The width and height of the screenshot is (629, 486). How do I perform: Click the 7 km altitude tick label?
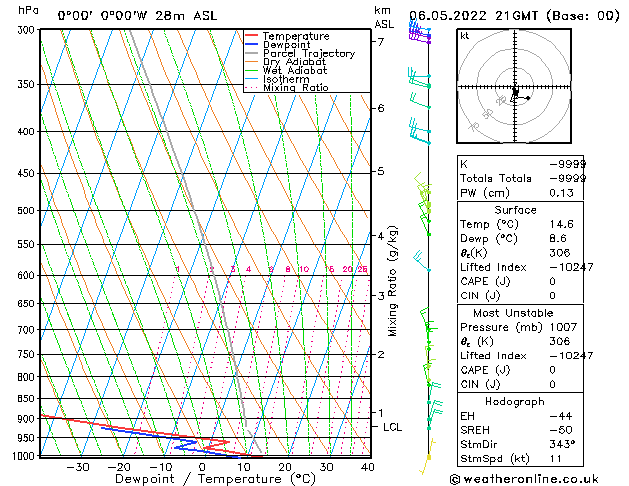tap(381, 41)
